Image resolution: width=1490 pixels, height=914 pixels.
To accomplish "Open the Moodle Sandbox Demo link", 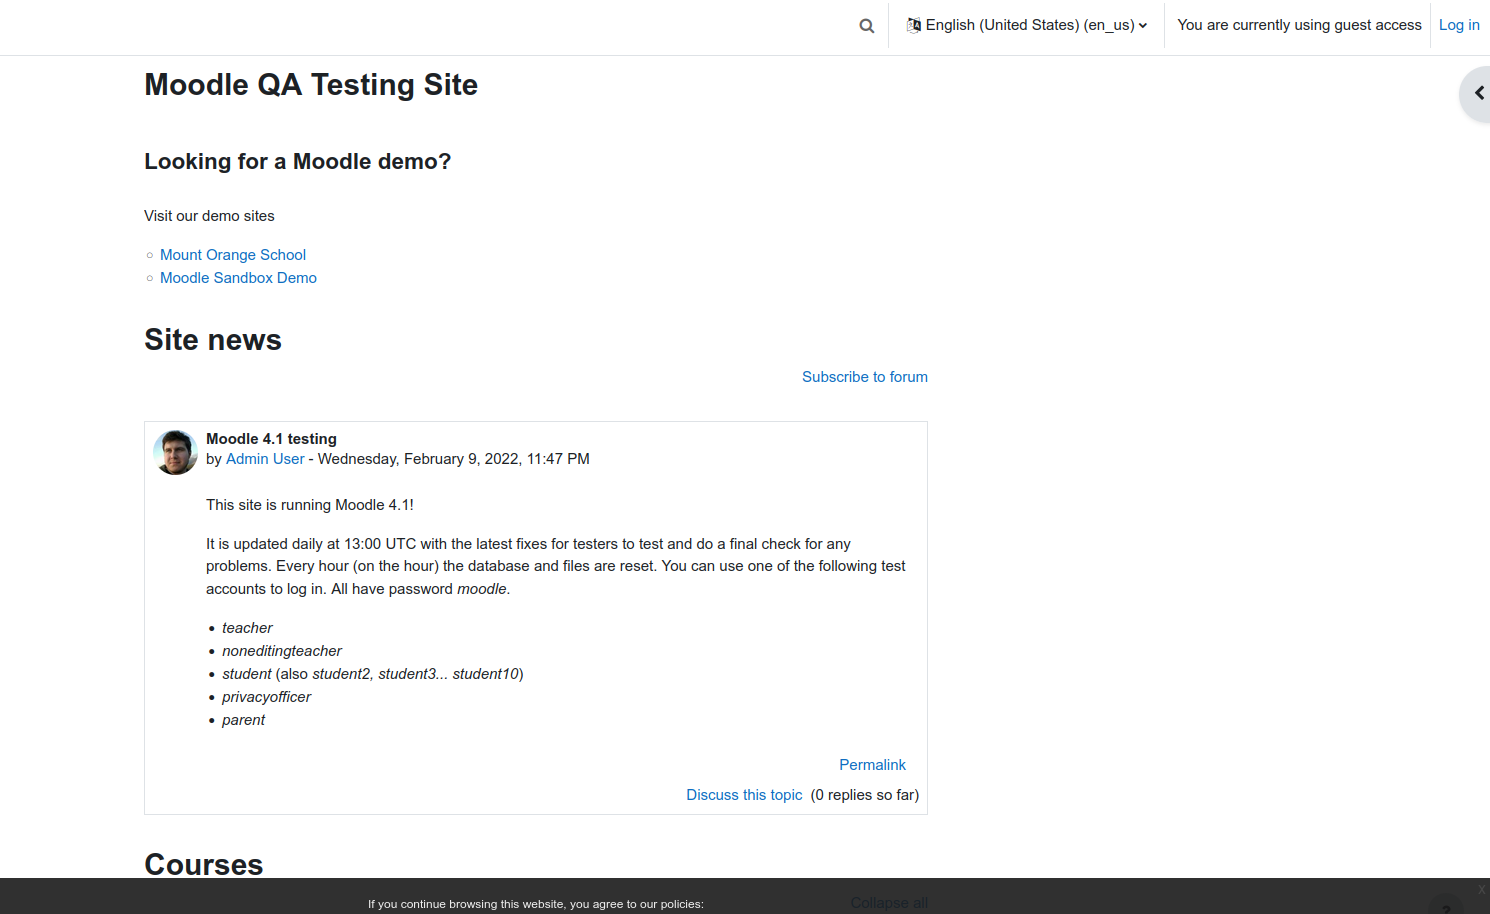I will pyautogui.click(x=238, y=278).
